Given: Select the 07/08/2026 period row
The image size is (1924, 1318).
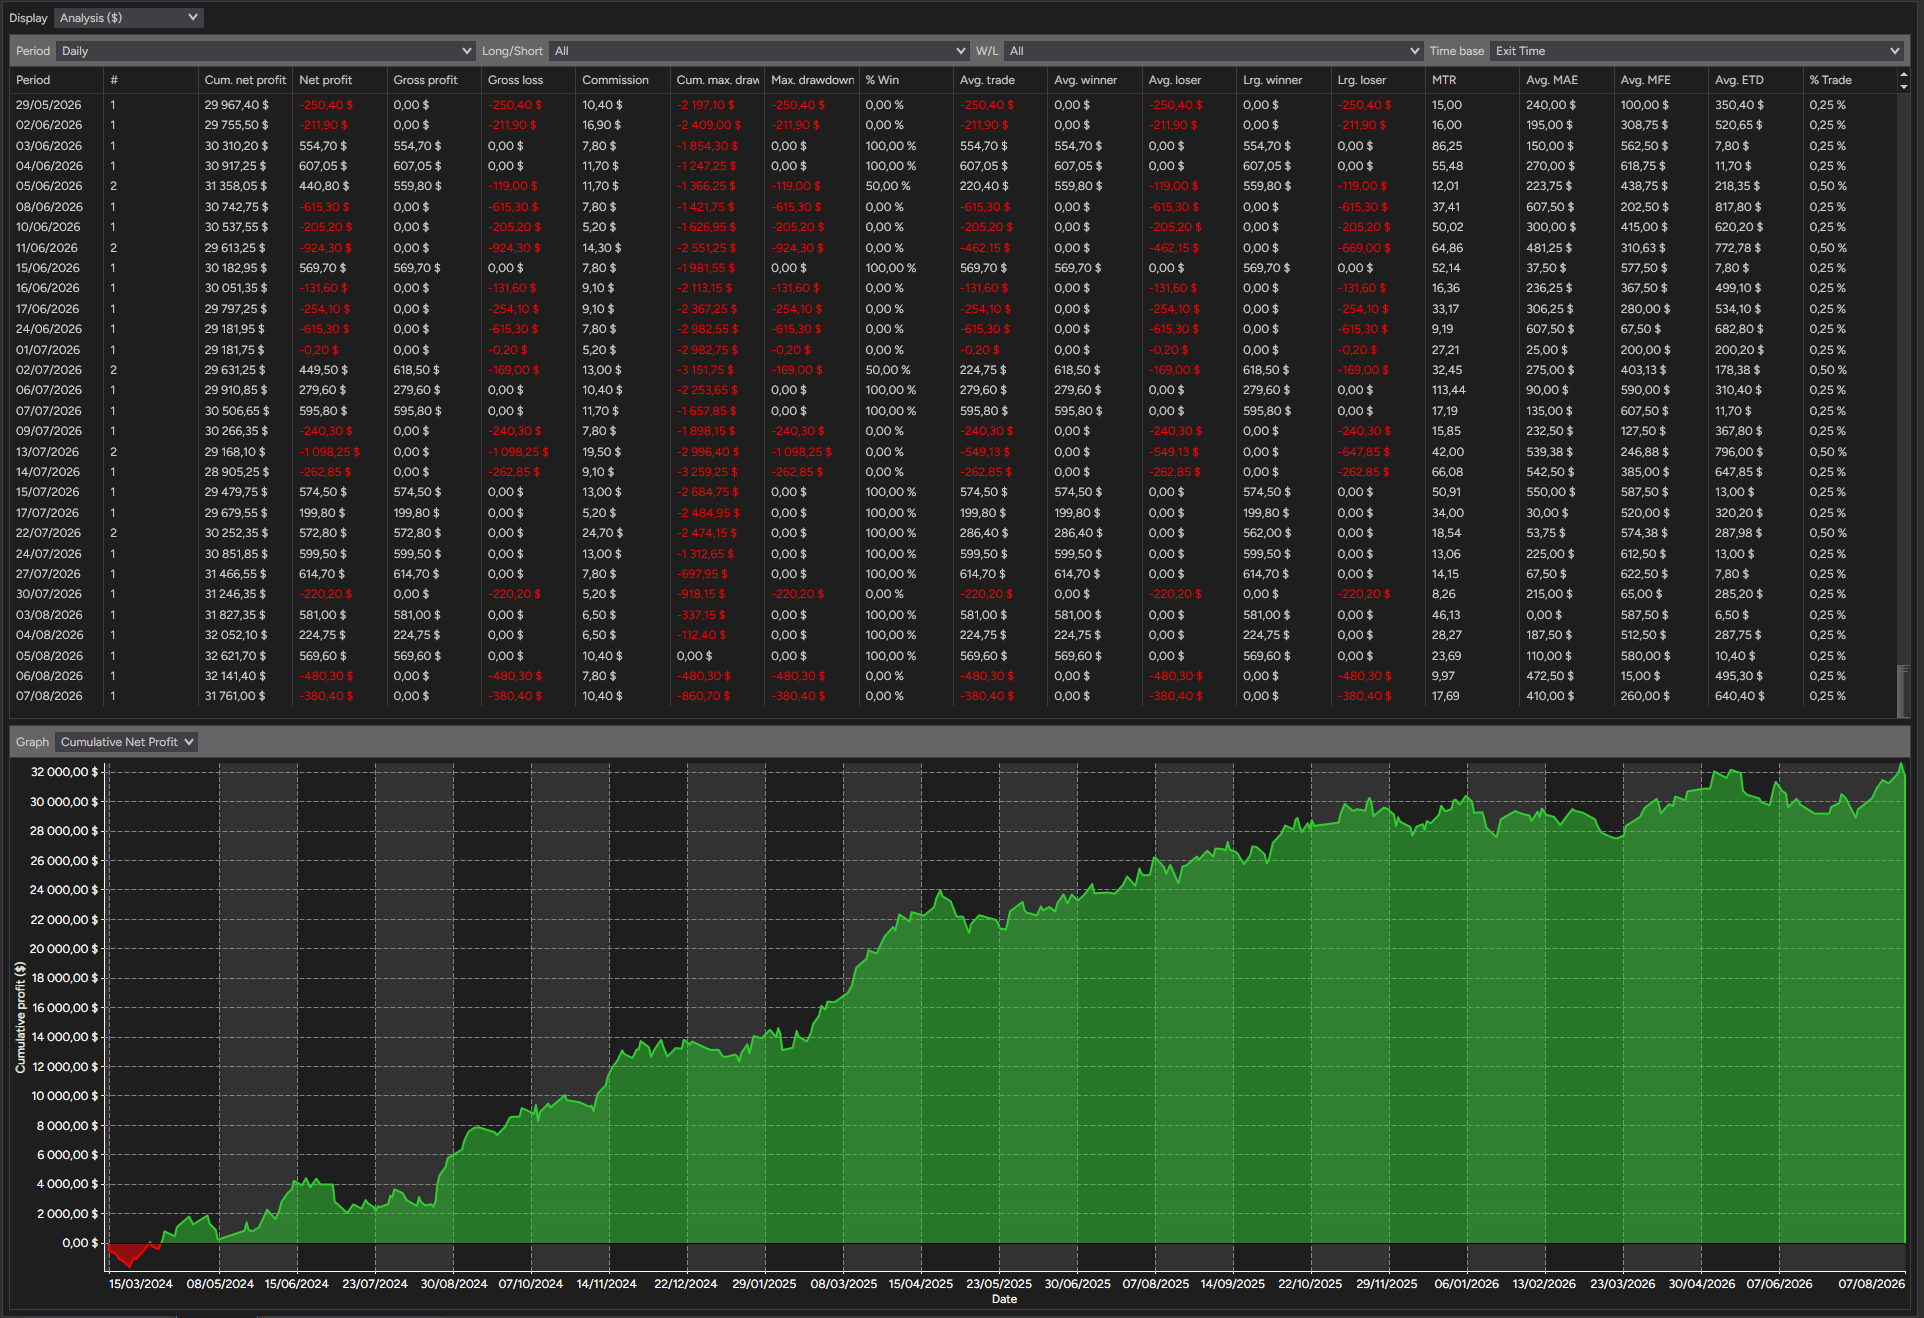Looking at the screenshot, I should point(954,696).
